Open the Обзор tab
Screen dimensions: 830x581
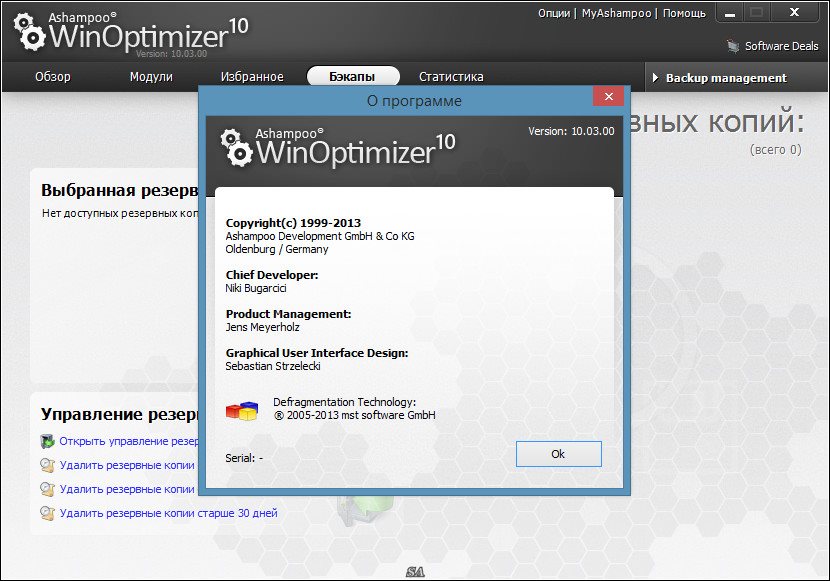click(x=53, y=77)
